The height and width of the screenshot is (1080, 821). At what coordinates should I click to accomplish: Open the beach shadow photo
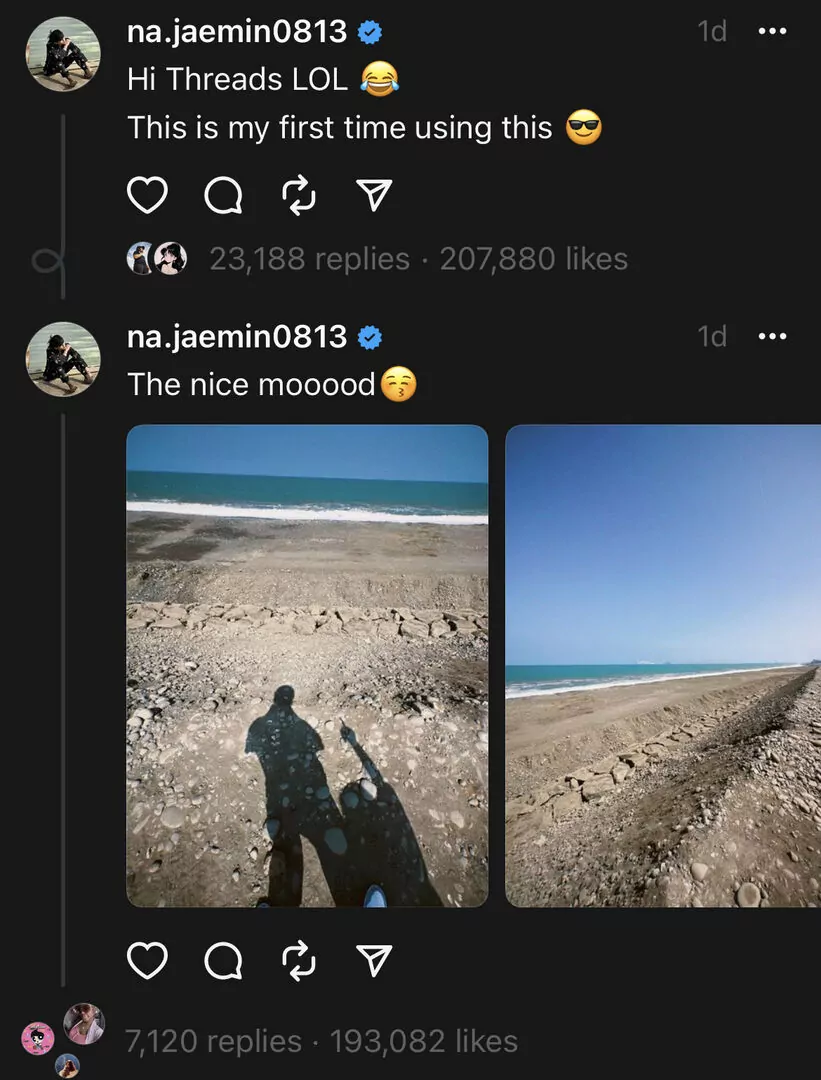pos(307,666)
